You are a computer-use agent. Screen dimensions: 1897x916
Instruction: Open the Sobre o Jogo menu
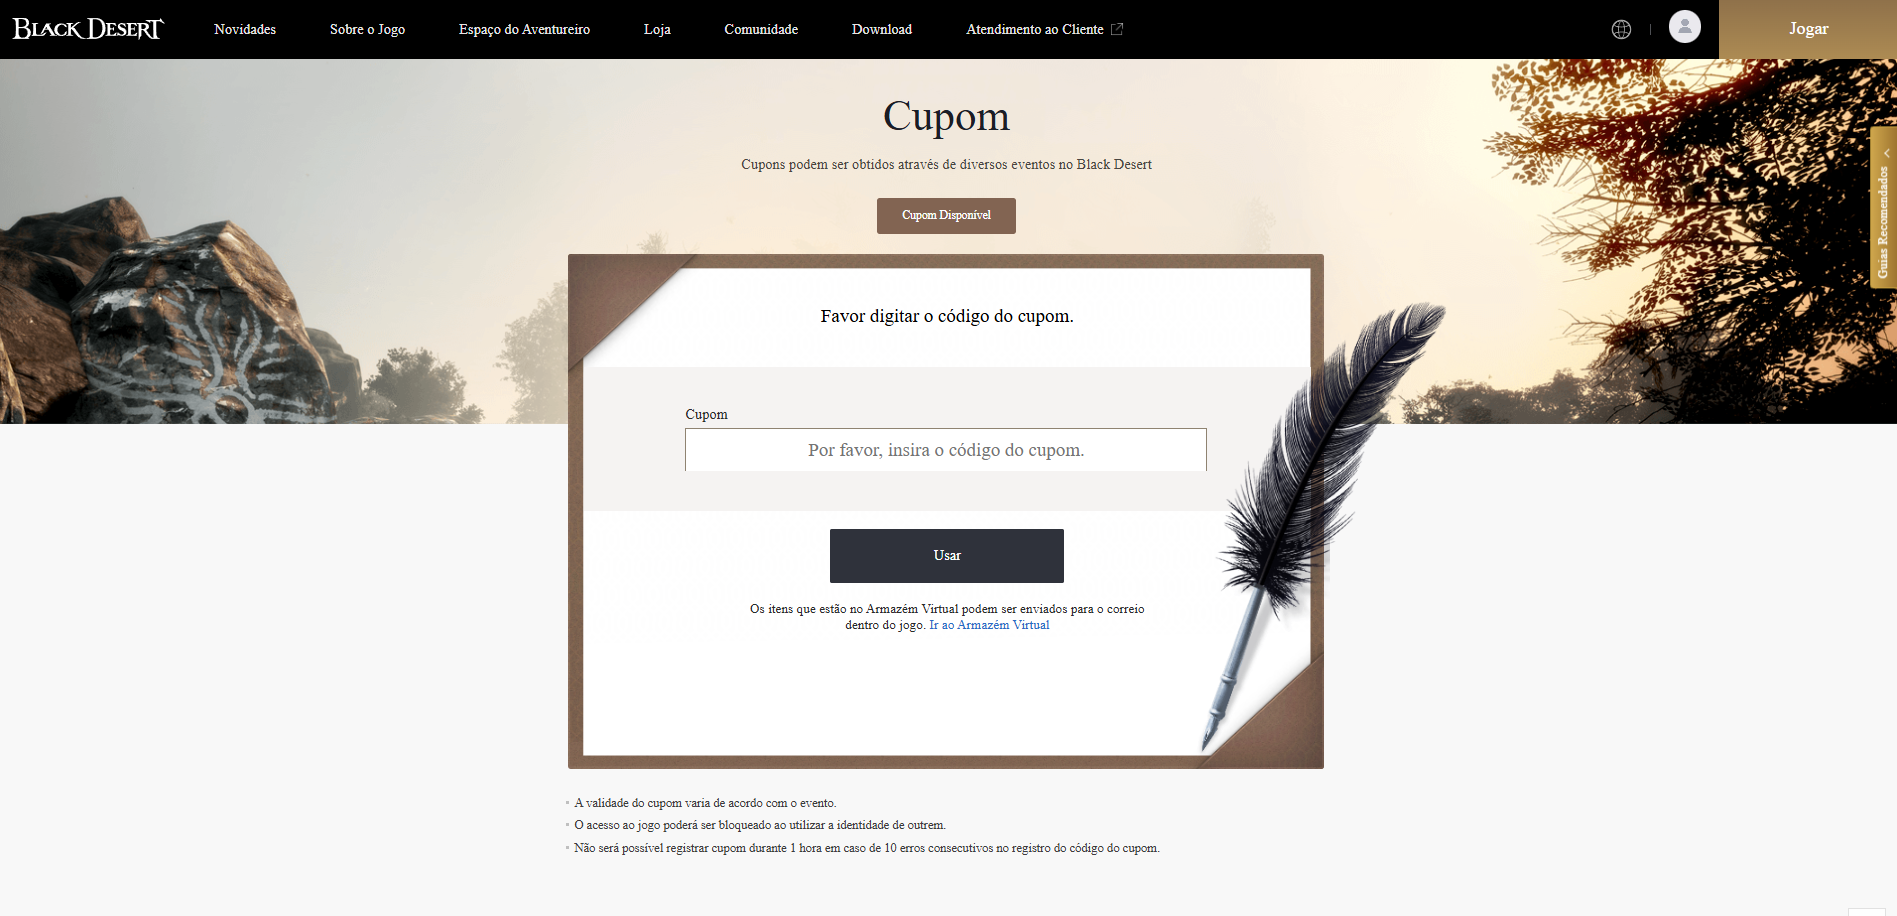pos(367,30)
